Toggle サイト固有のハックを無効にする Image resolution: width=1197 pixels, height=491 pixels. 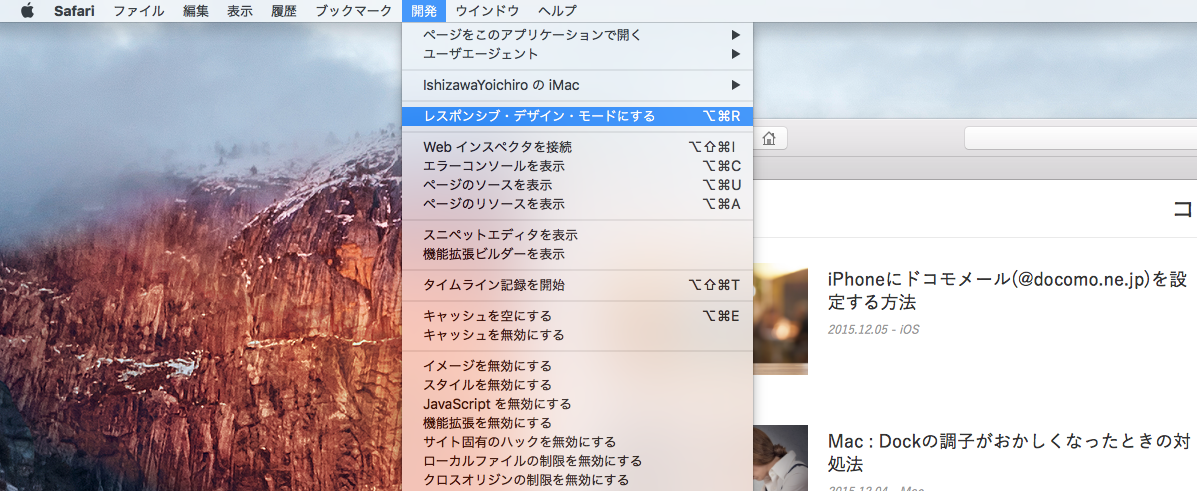(x=577, y=441)
